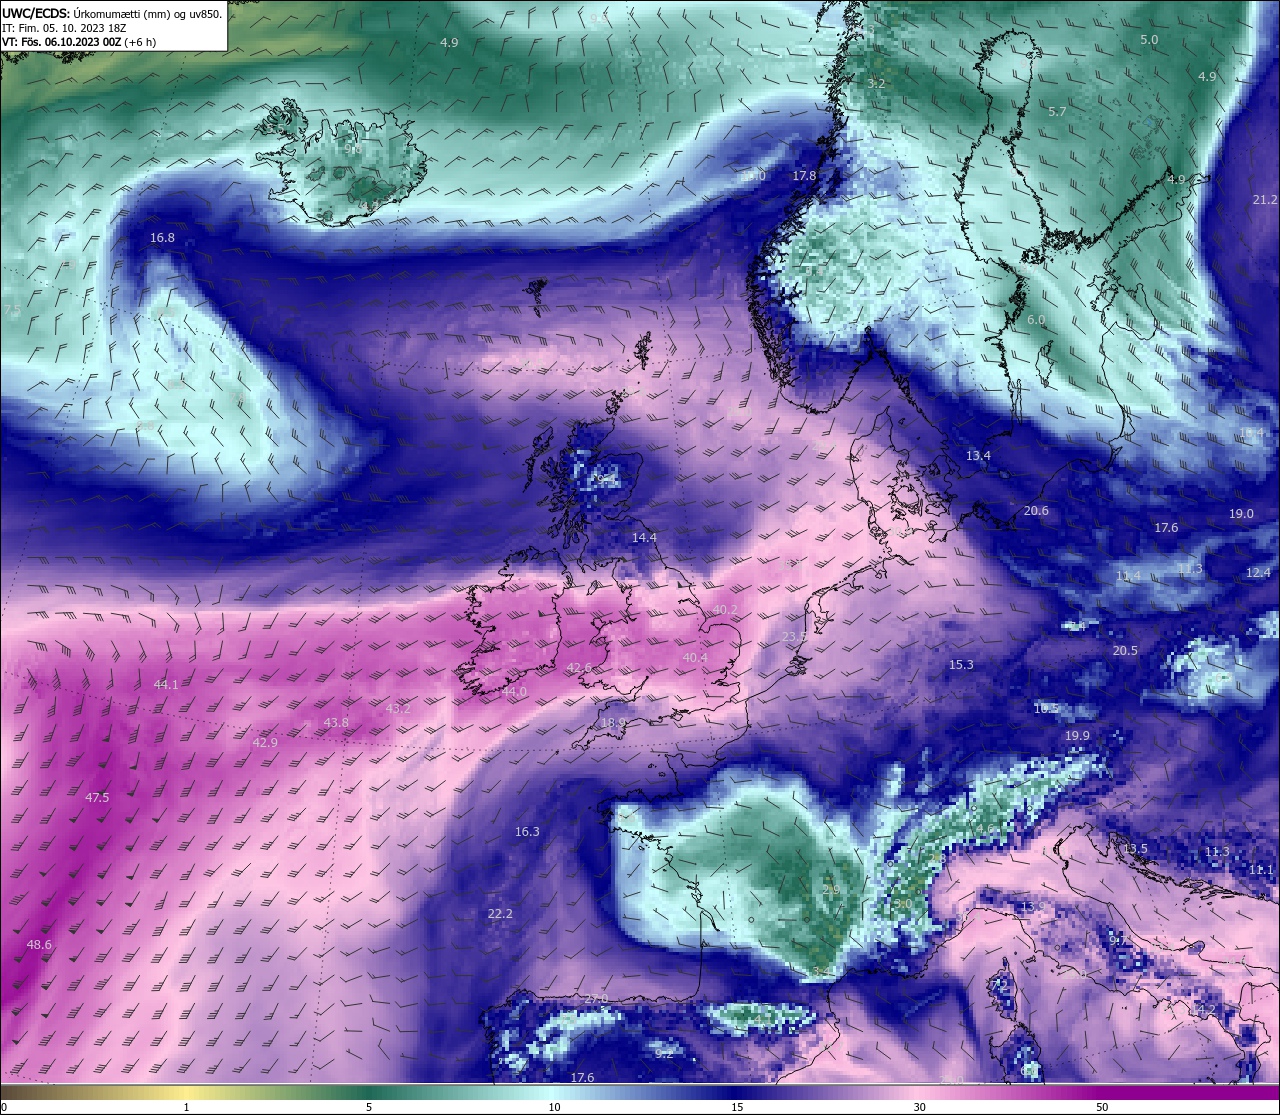This screenshot has width=1280, height=1115.
Task: Click the 14.4 value over northern England
Action: 644,538
